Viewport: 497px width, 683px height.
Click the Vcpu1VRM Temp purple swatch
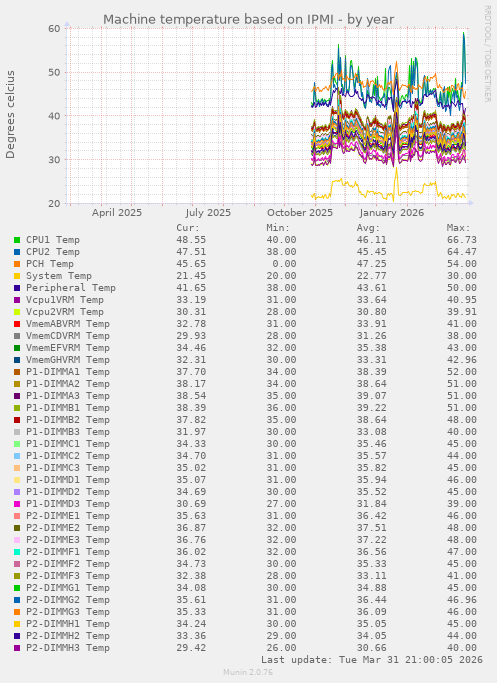(x=17, y=300)
